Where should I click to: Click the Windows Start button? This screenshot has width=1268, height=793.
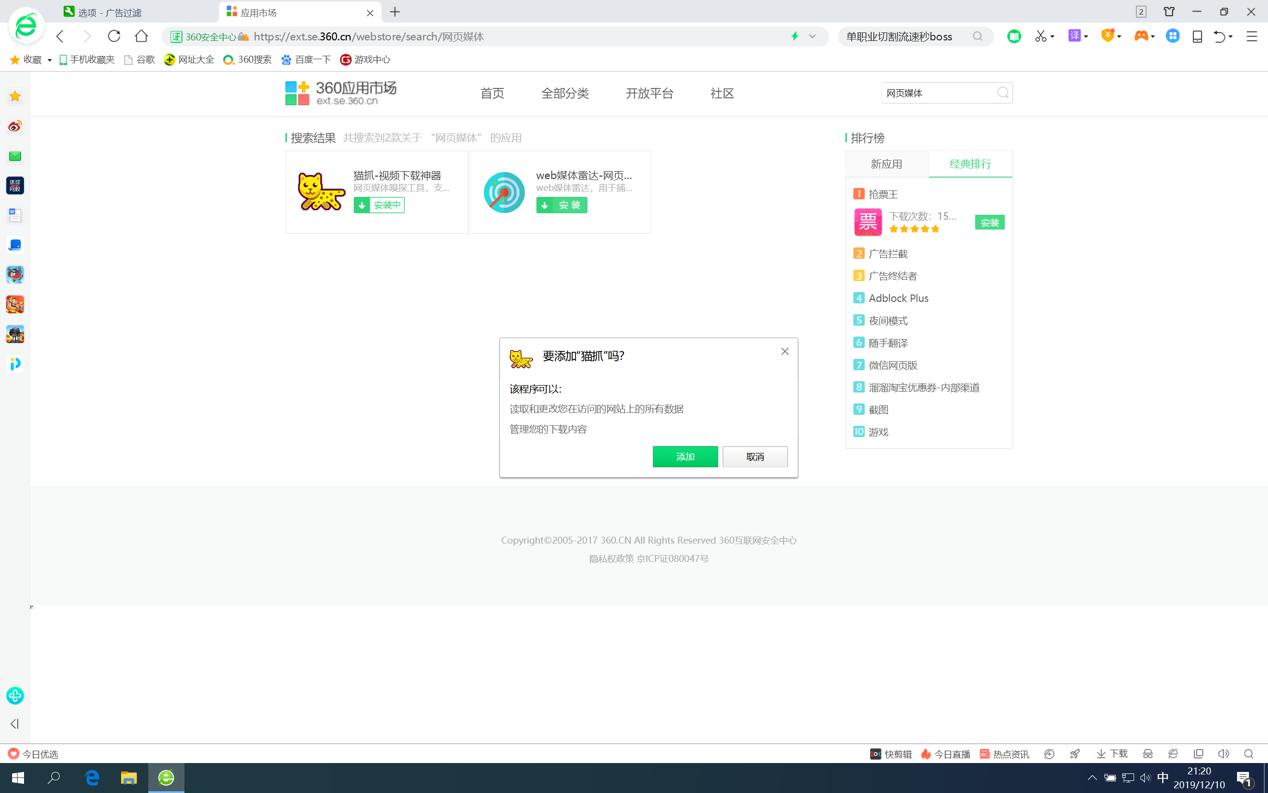pos(17,777)
